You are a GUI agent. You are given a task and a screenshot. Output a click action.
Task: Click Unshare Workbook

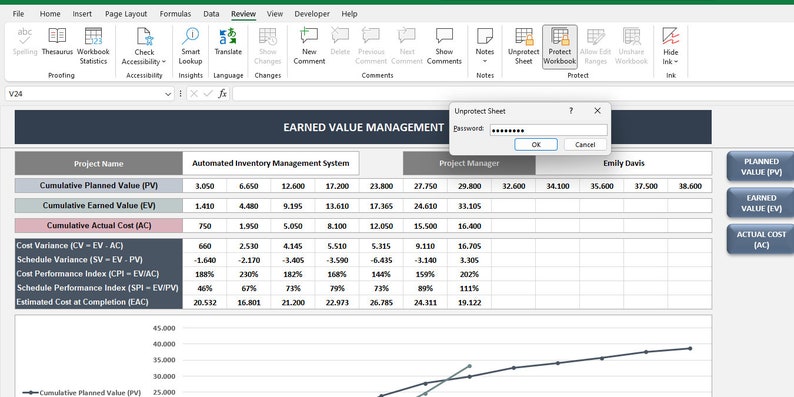(631, 46)
